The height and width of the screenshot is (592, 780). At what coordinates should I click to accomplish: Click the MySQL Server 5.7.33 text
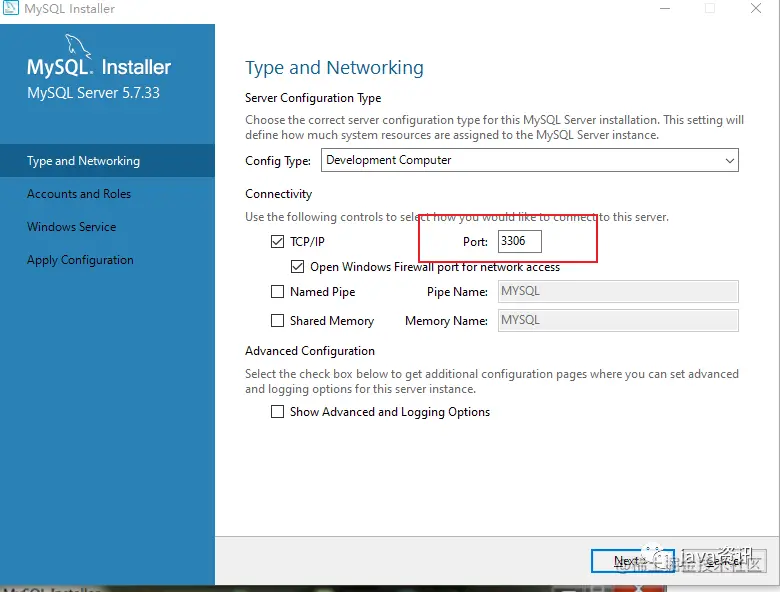click(x=94, y=93)
